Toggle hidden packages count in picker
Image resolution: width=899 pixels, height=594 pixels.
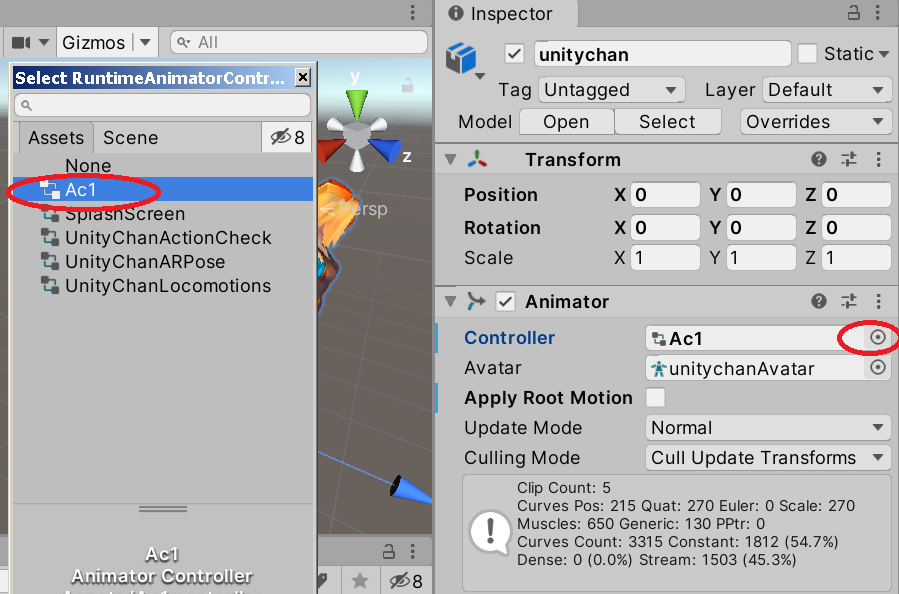[x=287, y=138]
